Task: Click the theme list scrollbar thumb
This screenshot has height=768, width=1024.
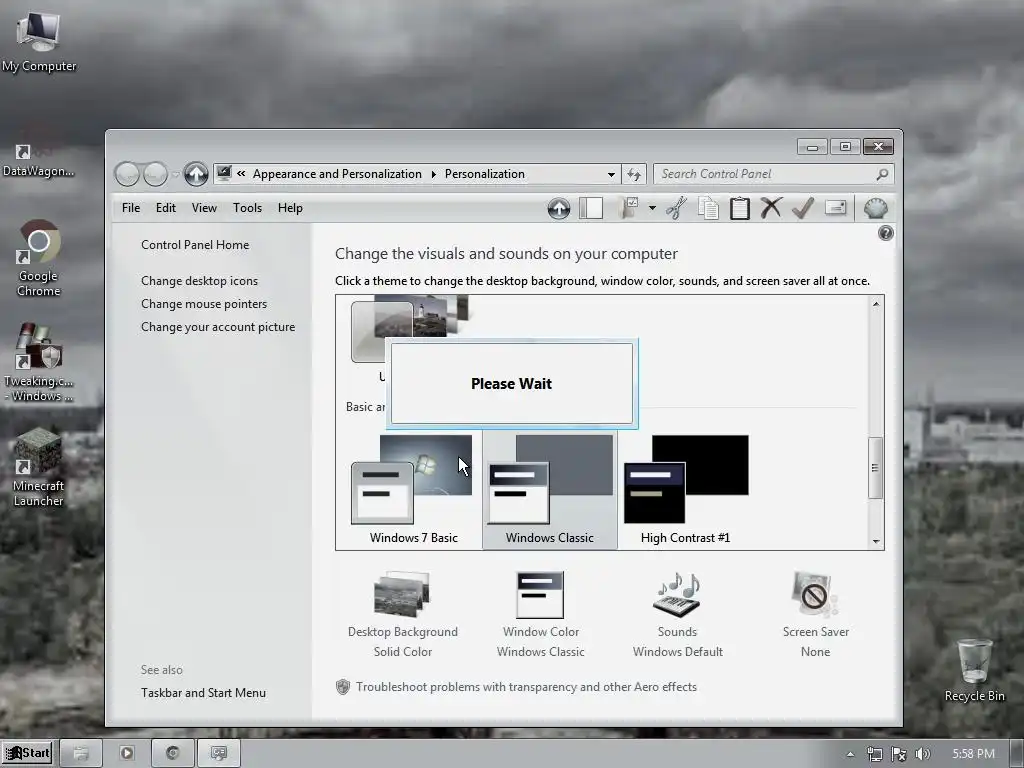Action: pyautogui.click(x=876, y=468)
